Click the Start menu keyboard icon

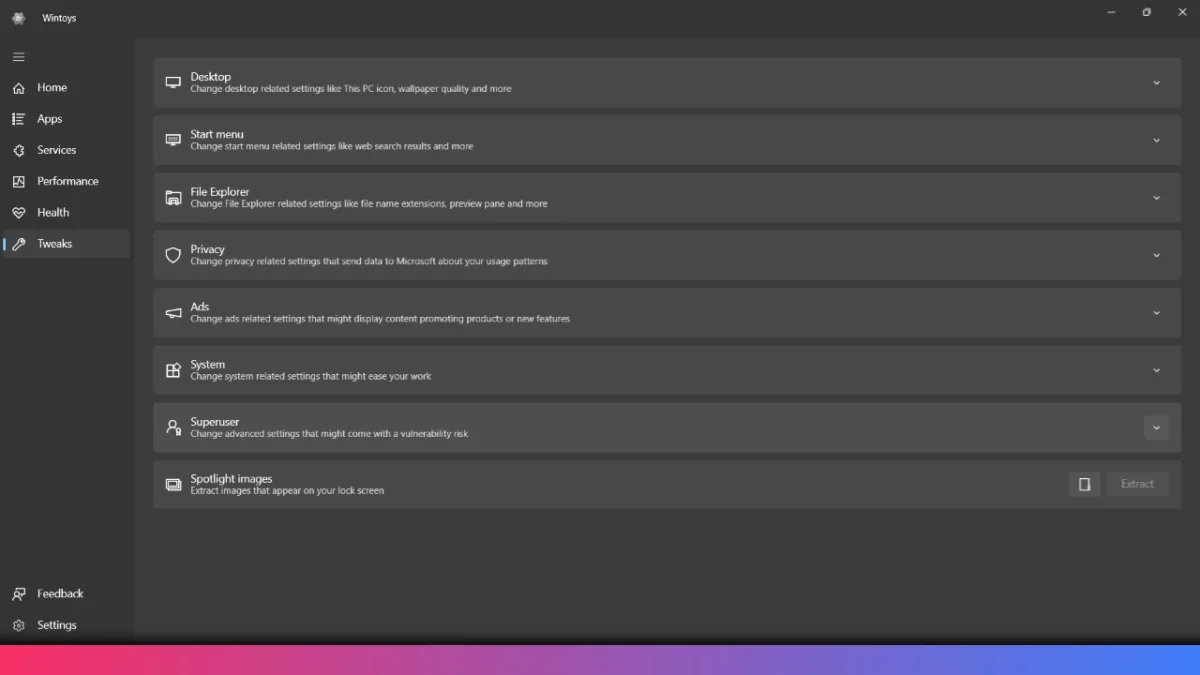coord(173,140)
